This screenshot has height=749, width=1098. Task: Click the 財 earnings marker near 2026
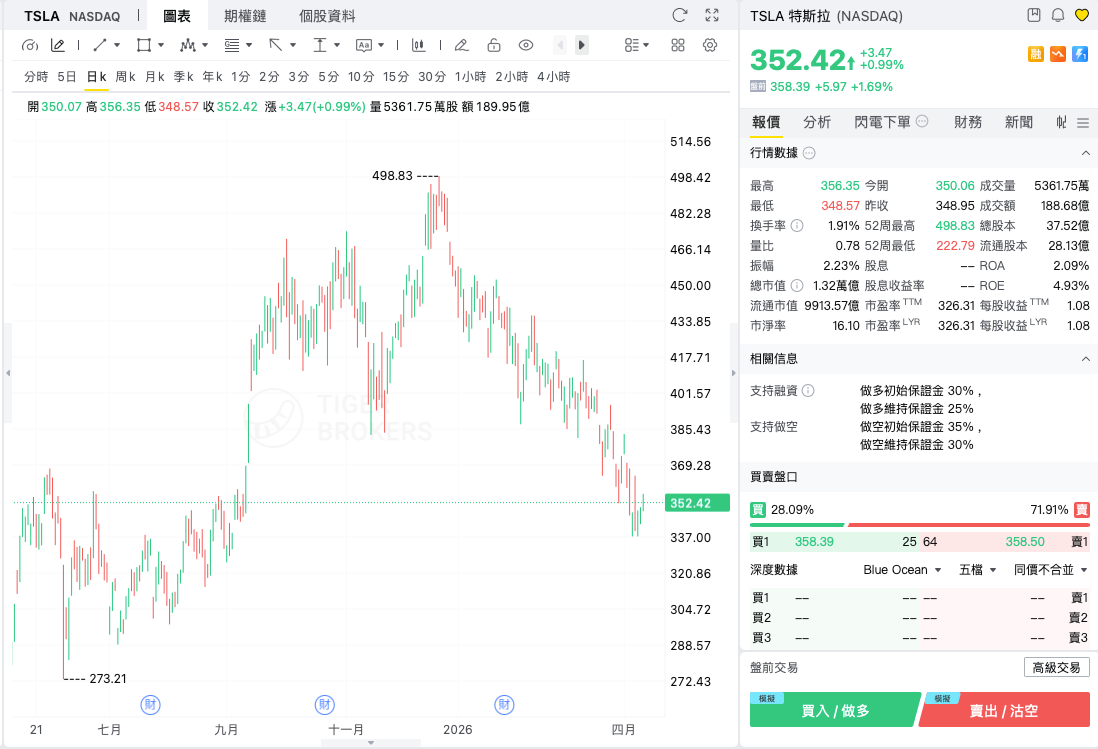point(504,704)
